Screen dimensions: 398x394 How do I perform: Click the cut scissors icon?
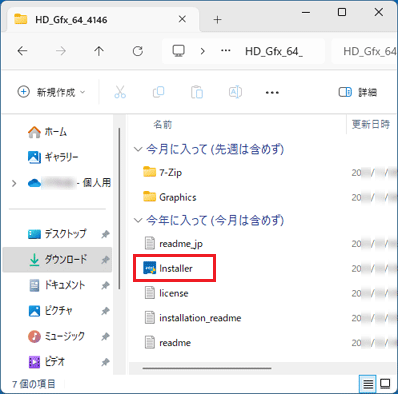pos(120,92)
